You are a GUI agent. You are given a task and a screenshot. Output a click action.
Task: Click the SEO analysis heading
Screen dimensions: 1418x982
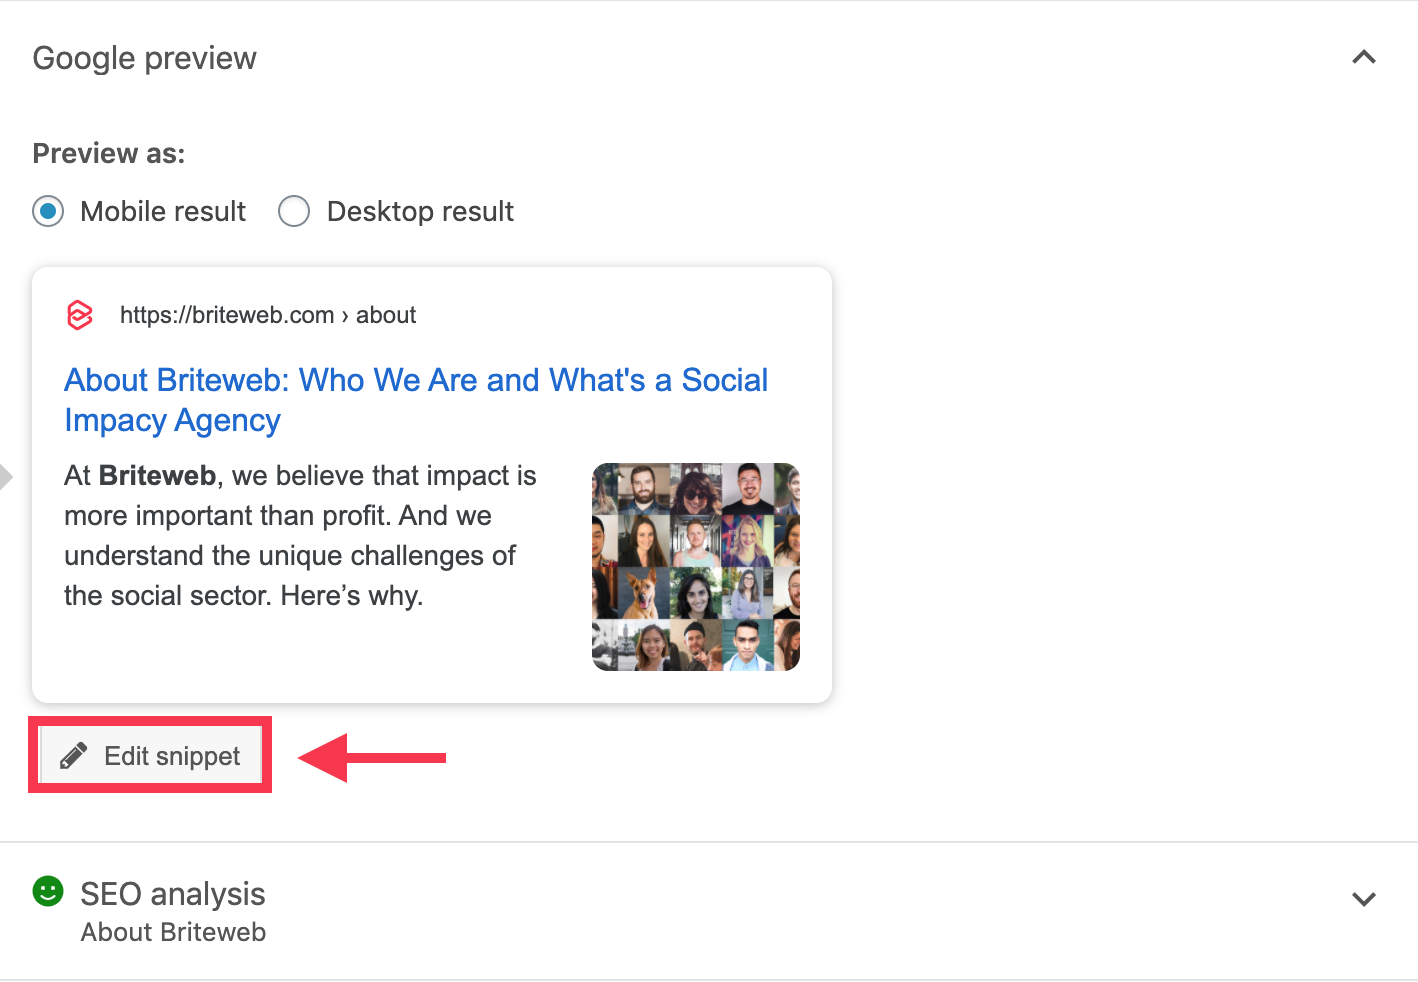click(173, 894)
